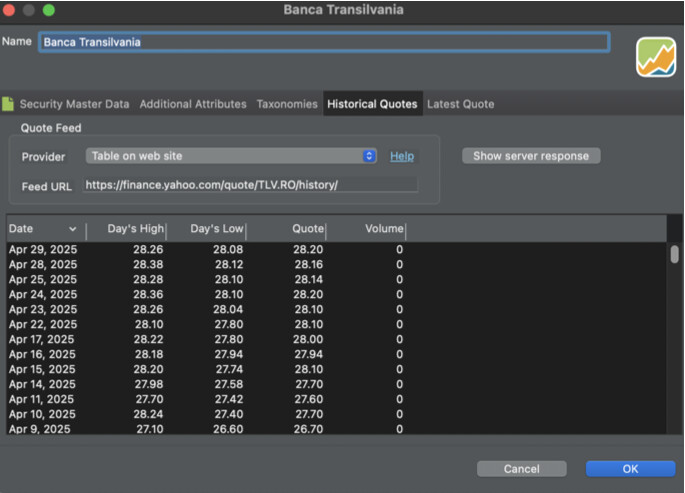Click the 28.38 Day's High value
The width and height of the screenshot is (685, 493).
click(x=148, y=264)
